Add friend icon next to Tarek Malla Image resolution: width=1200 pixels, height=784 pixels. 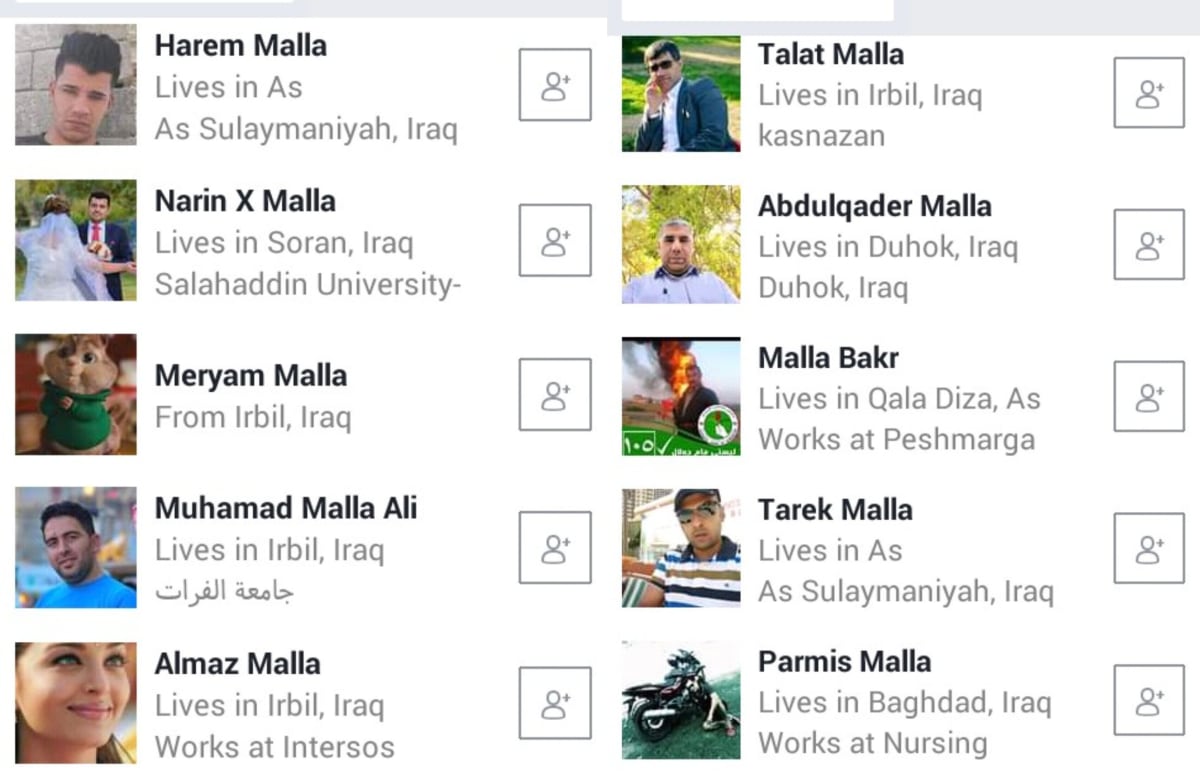pos(1149,548)
